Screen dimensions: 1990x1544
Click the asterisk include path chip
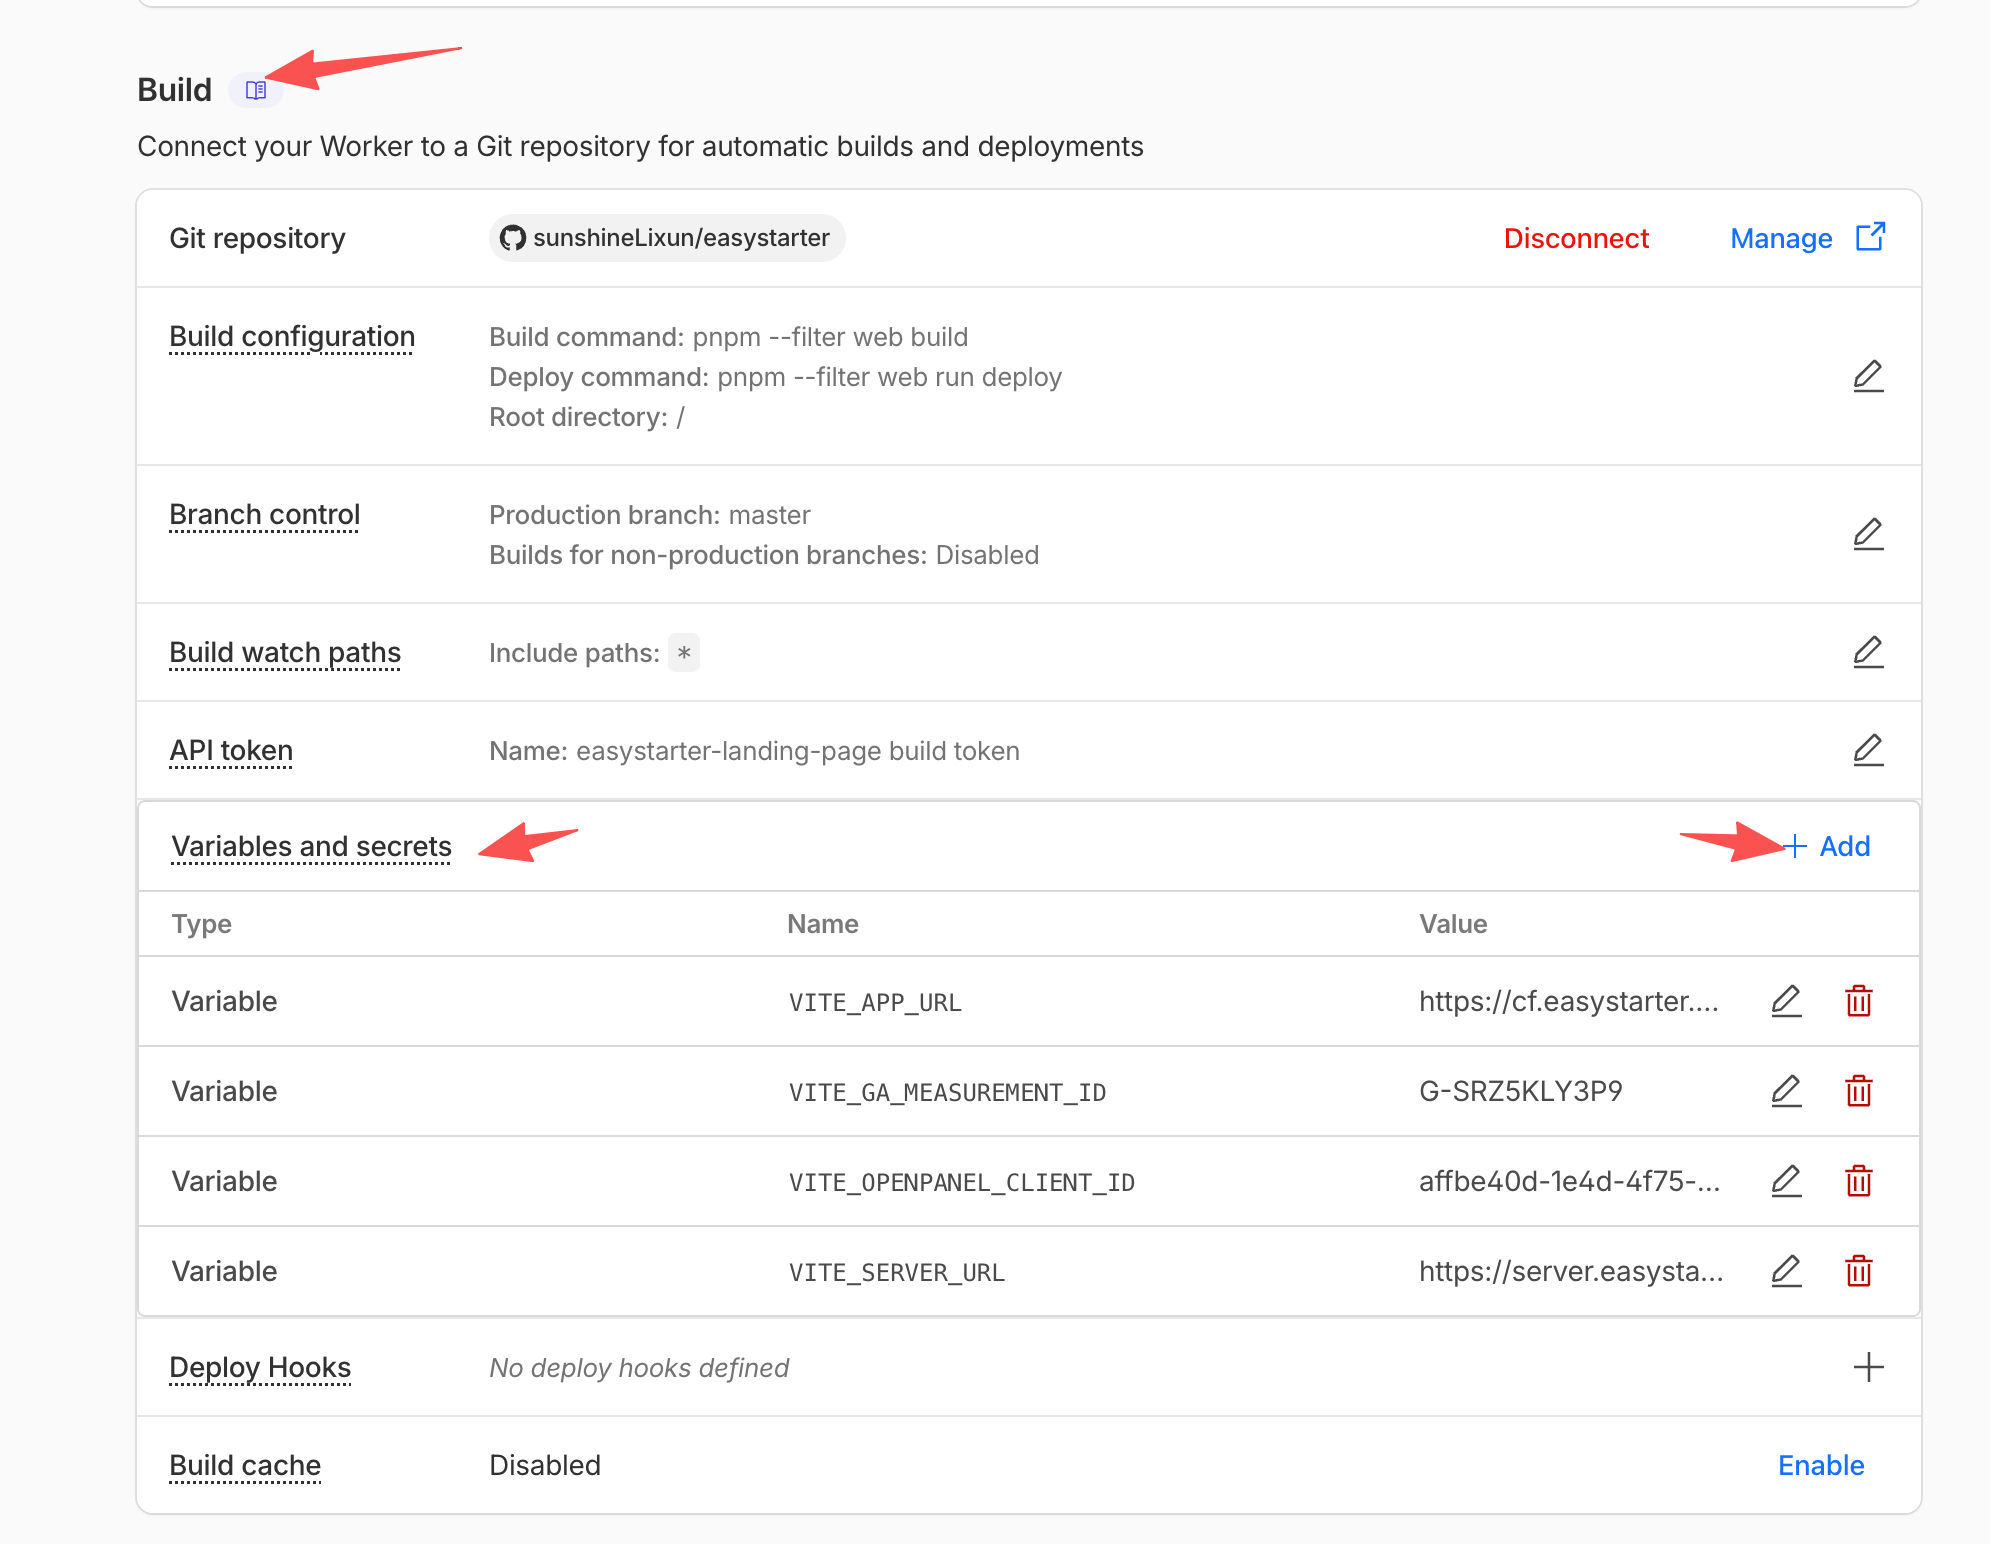[684, 653]
